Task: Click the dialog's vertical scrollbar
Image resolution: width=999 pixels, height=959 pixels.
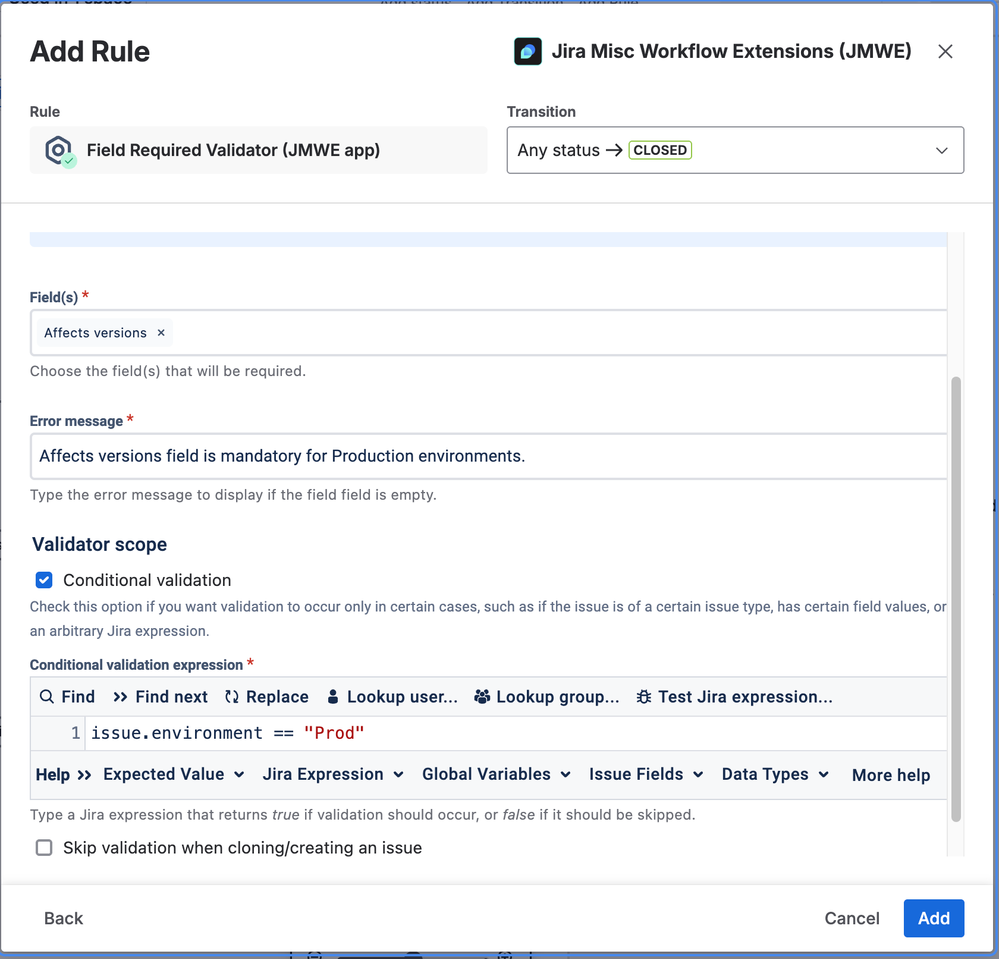Action: pos(955,599)
